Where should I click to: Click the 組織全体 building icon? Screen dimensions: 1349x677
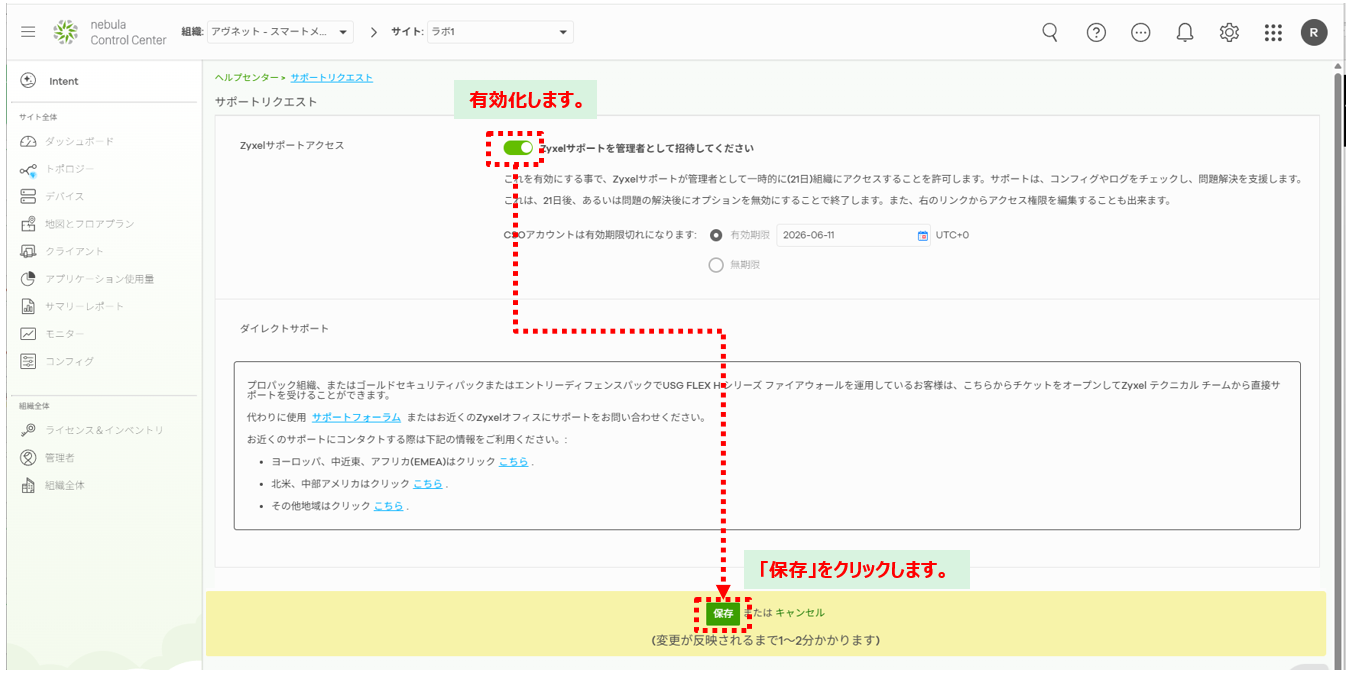pyautogui.click(x=28, y=485)
